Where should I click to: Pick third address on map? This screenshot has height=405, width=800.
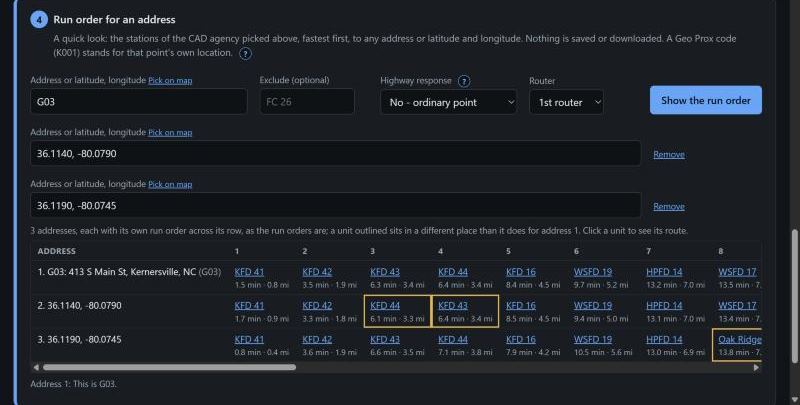[170, 185]
